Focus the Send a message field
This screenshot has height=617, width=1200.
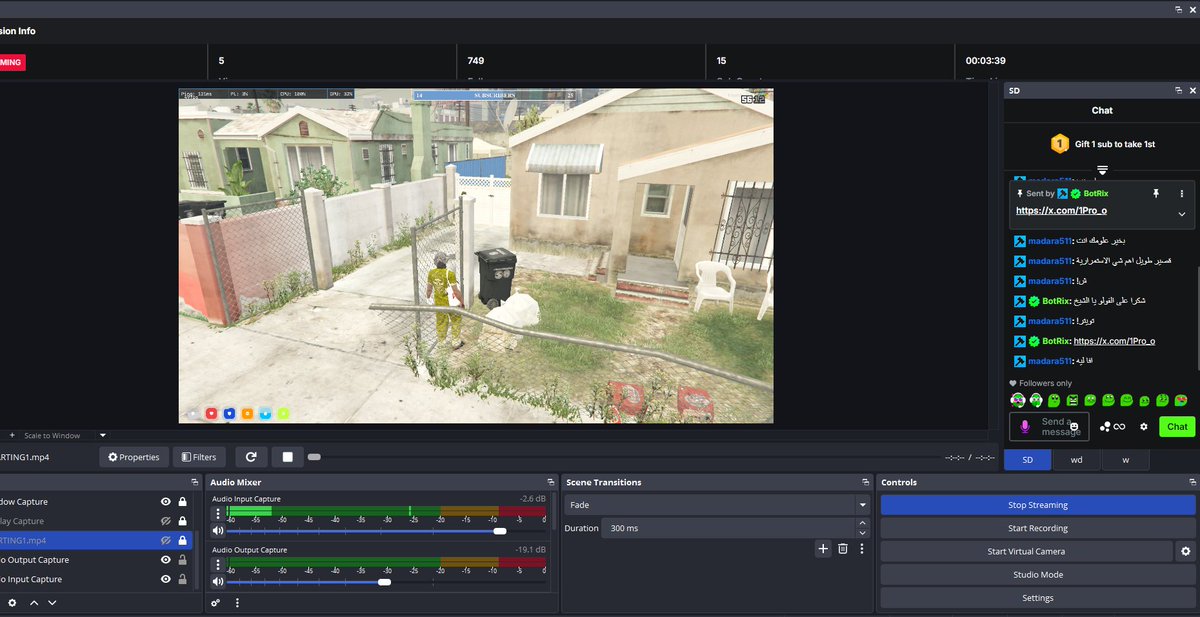pos(1050,427)
